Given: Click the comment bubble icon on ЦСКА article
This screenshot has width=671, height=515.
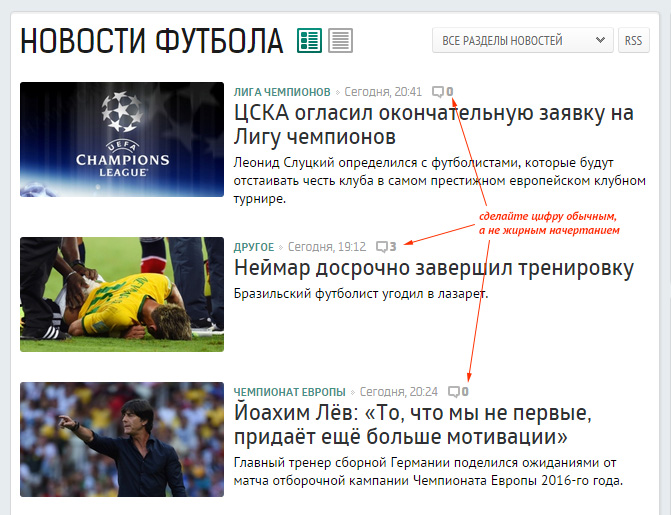Looking at the screenshot, I should 438,92.
